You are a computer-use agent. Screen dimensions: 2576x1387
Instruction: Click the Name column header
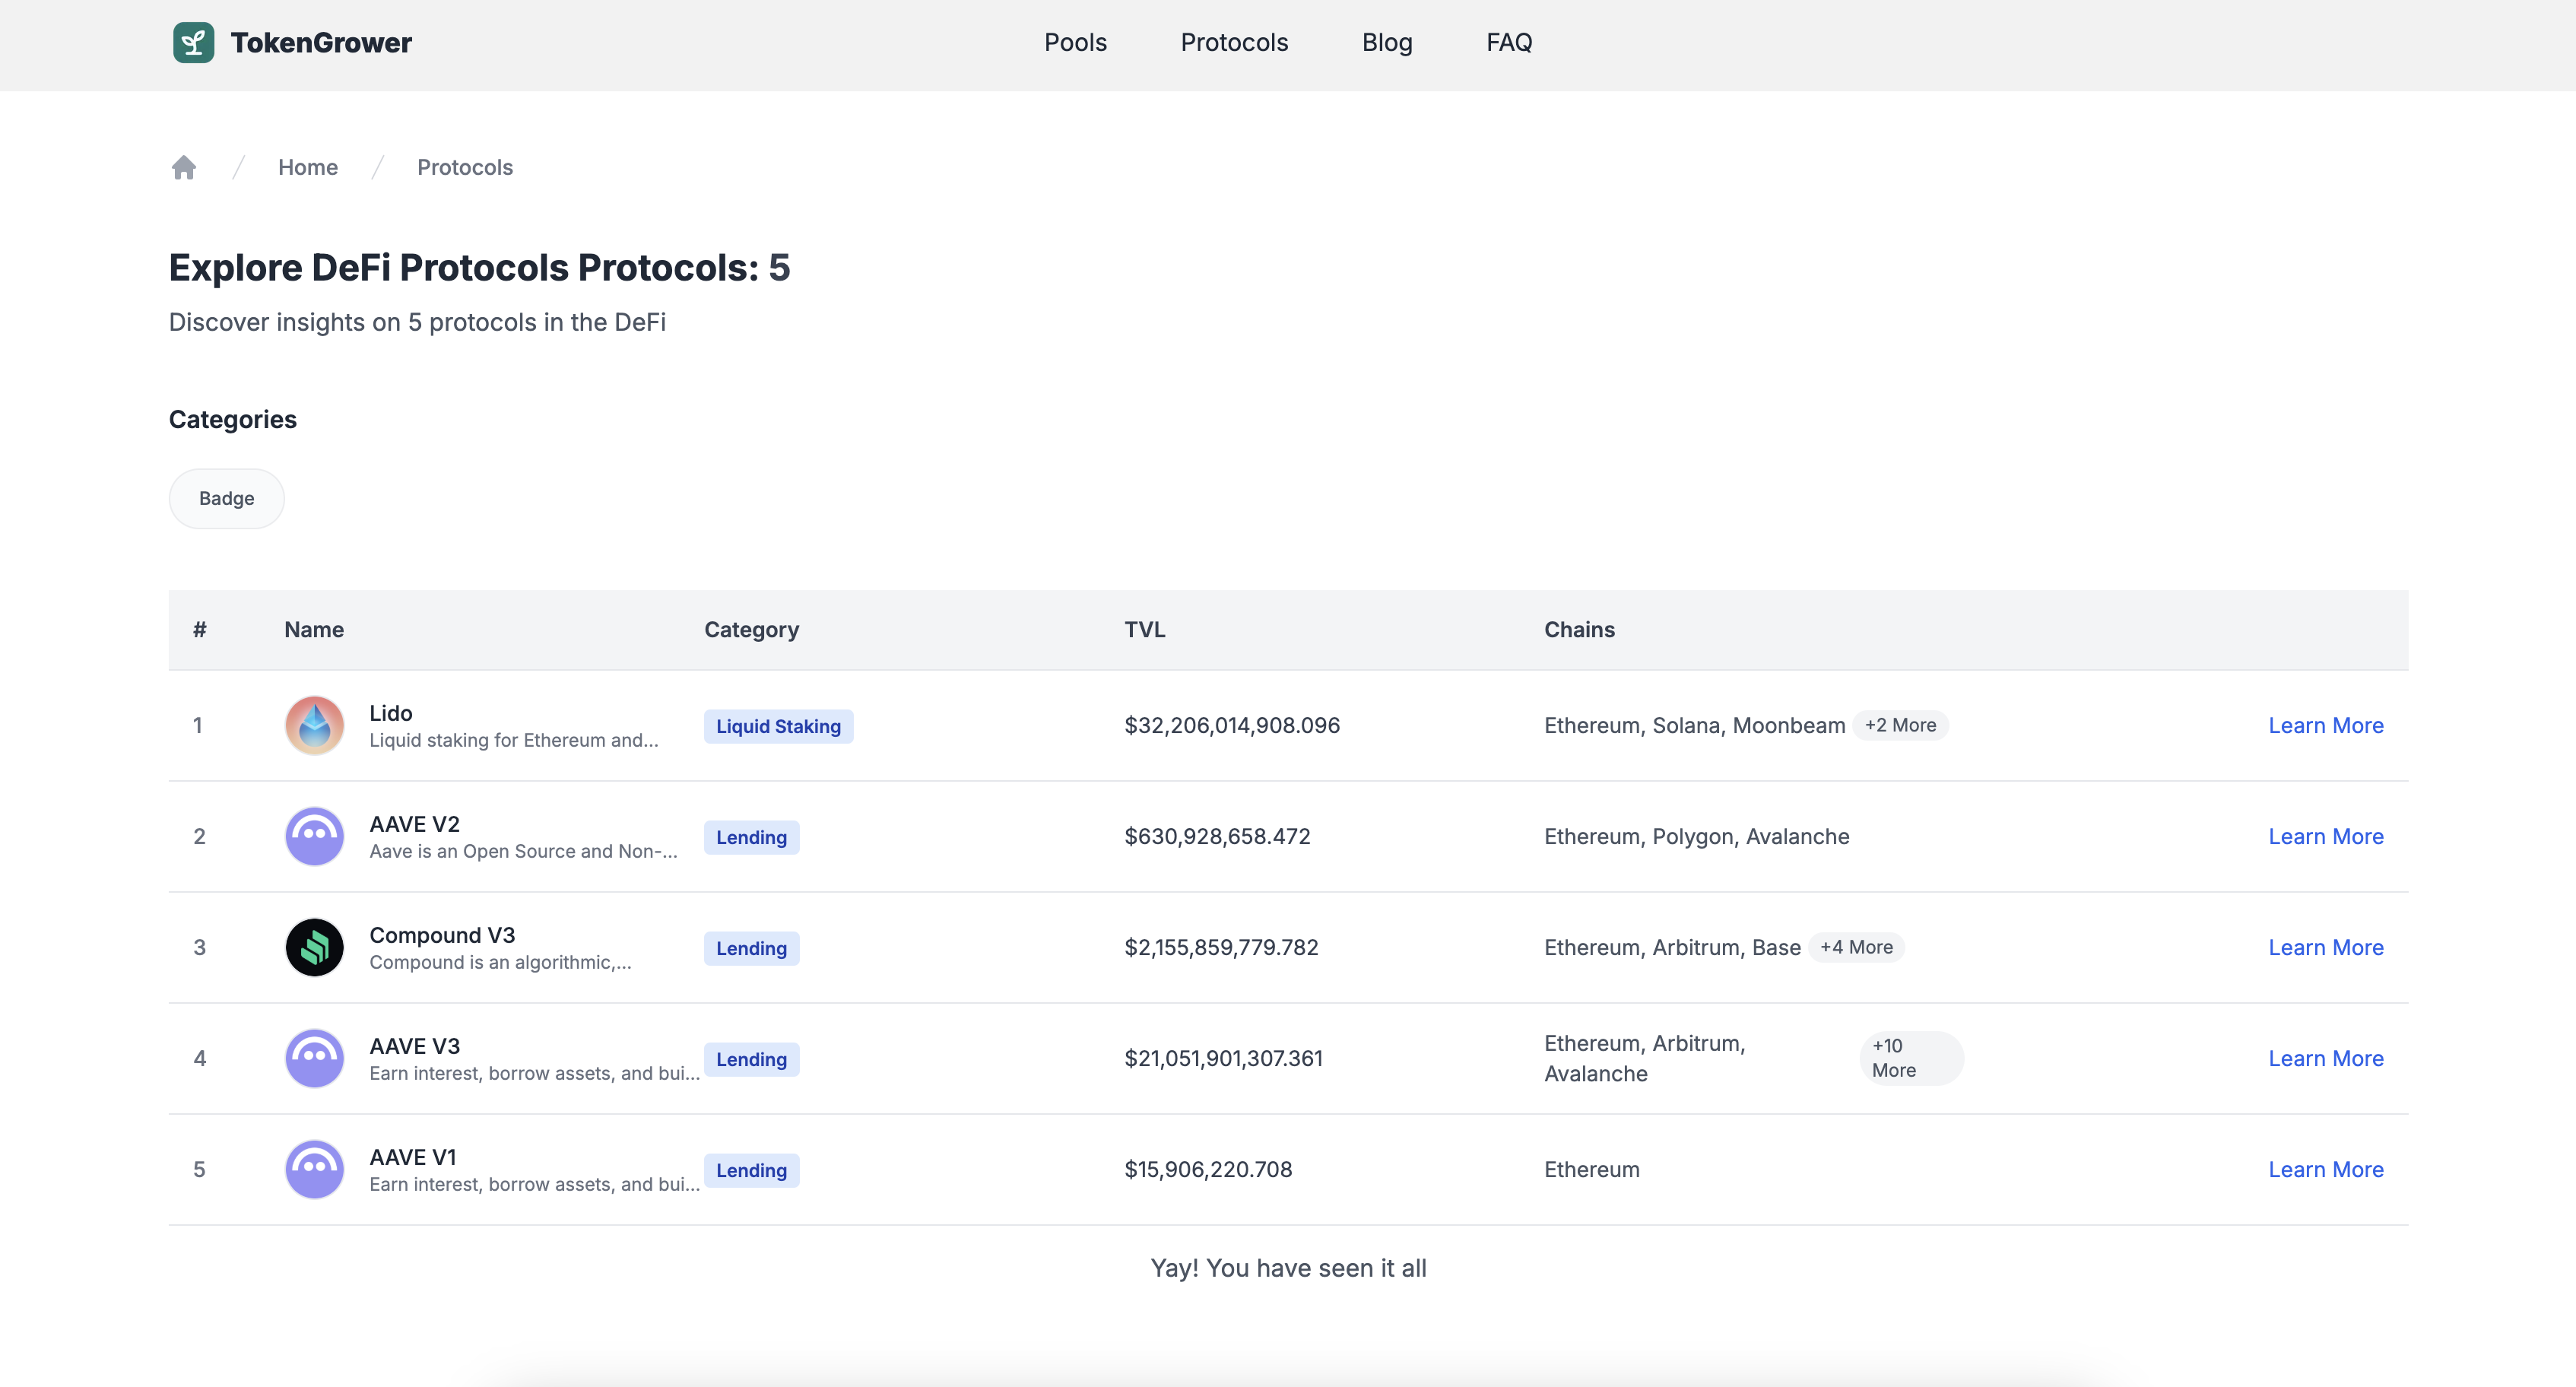(x=314, y=629)
